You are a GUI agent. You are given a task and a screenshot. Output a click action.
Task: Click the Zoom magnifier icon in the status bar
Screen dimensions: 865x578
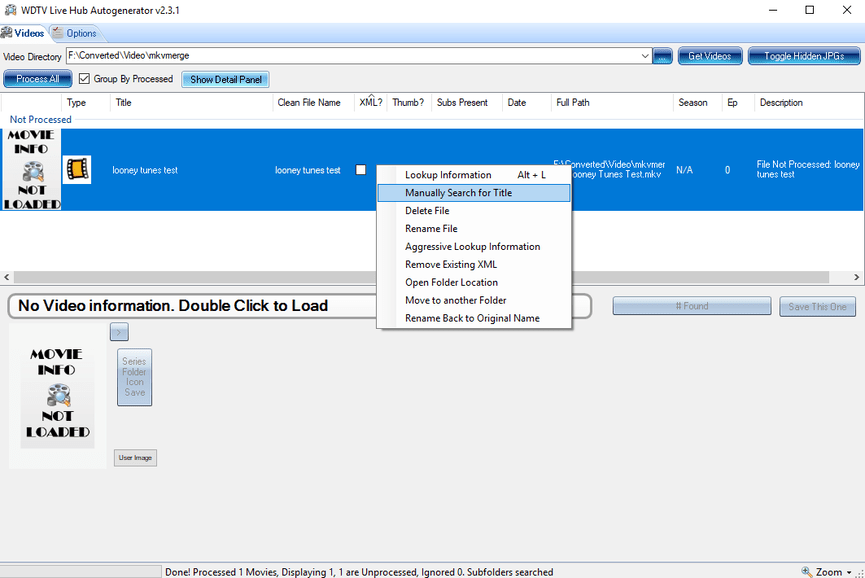(x=807, y=572)
